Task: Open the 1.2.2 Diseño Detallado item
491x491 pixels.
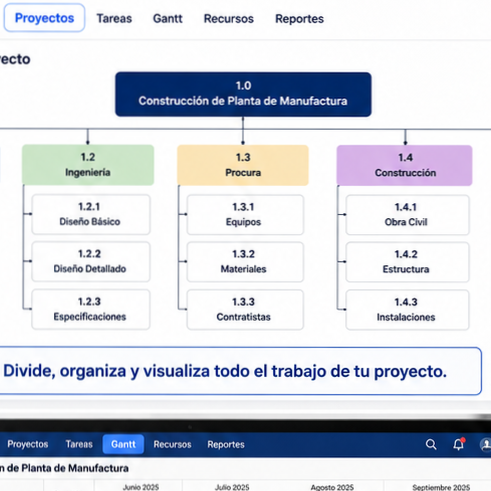Action: (x=91, y=262)
